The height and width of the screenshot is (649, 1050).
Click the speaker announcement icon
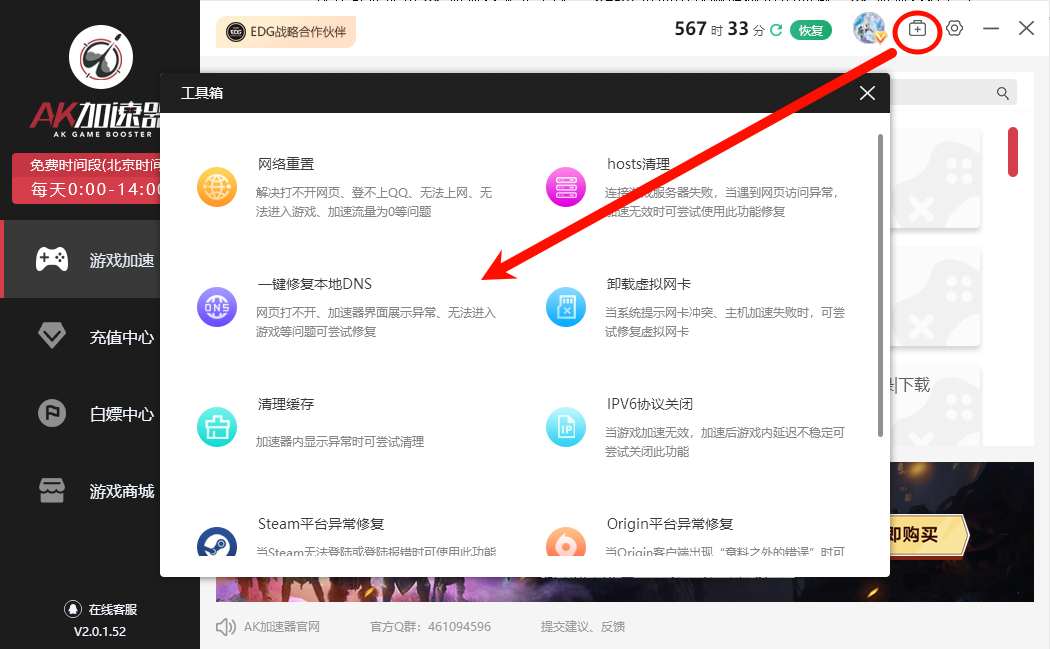(x=226, y=627)
